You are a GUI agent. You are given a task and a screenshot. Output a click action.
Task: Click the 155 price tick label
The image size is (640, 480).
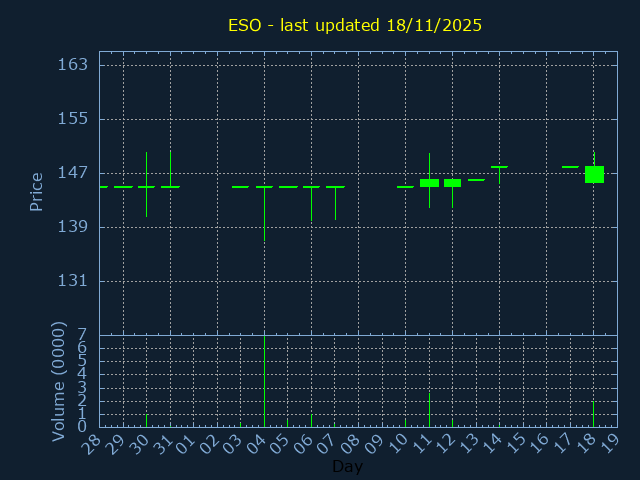[73, 119]
